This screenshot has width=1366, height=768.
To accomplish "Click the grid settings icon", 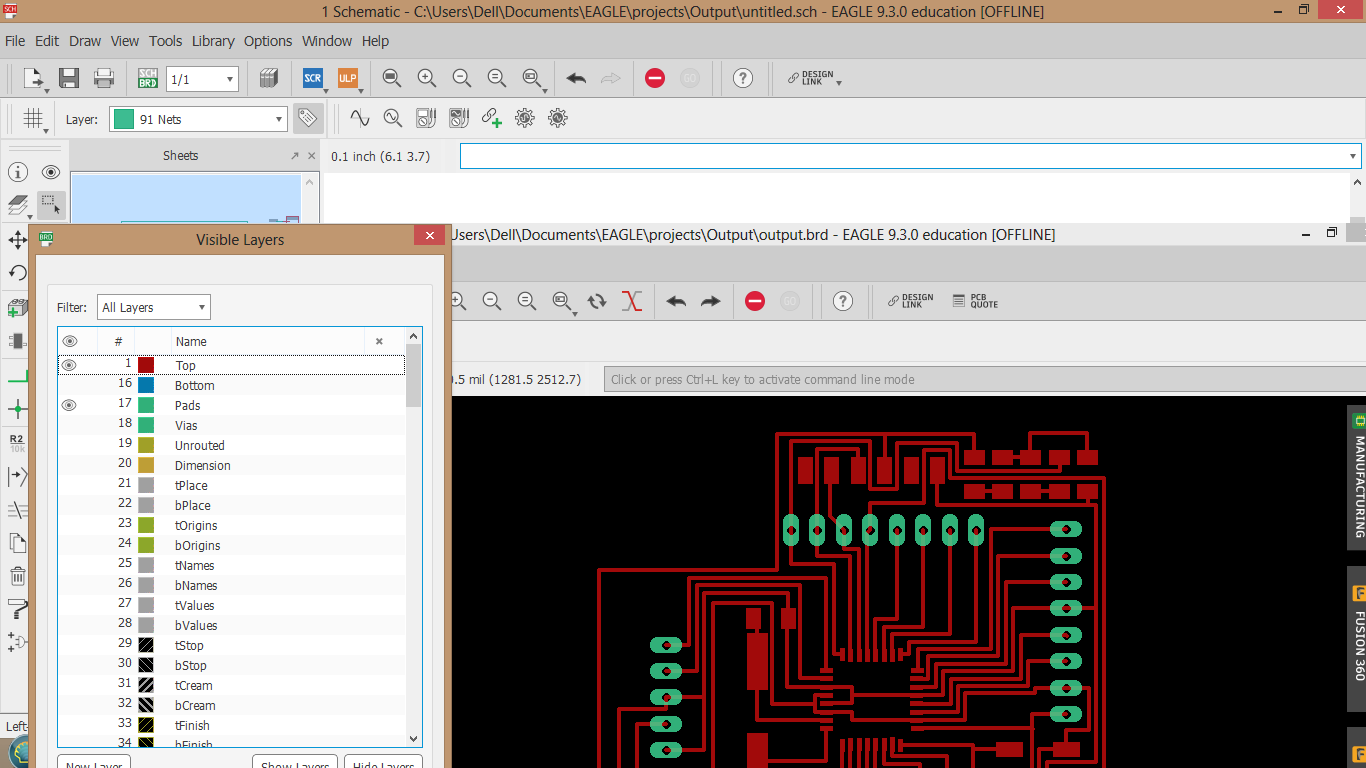I will tap(33, 118).
